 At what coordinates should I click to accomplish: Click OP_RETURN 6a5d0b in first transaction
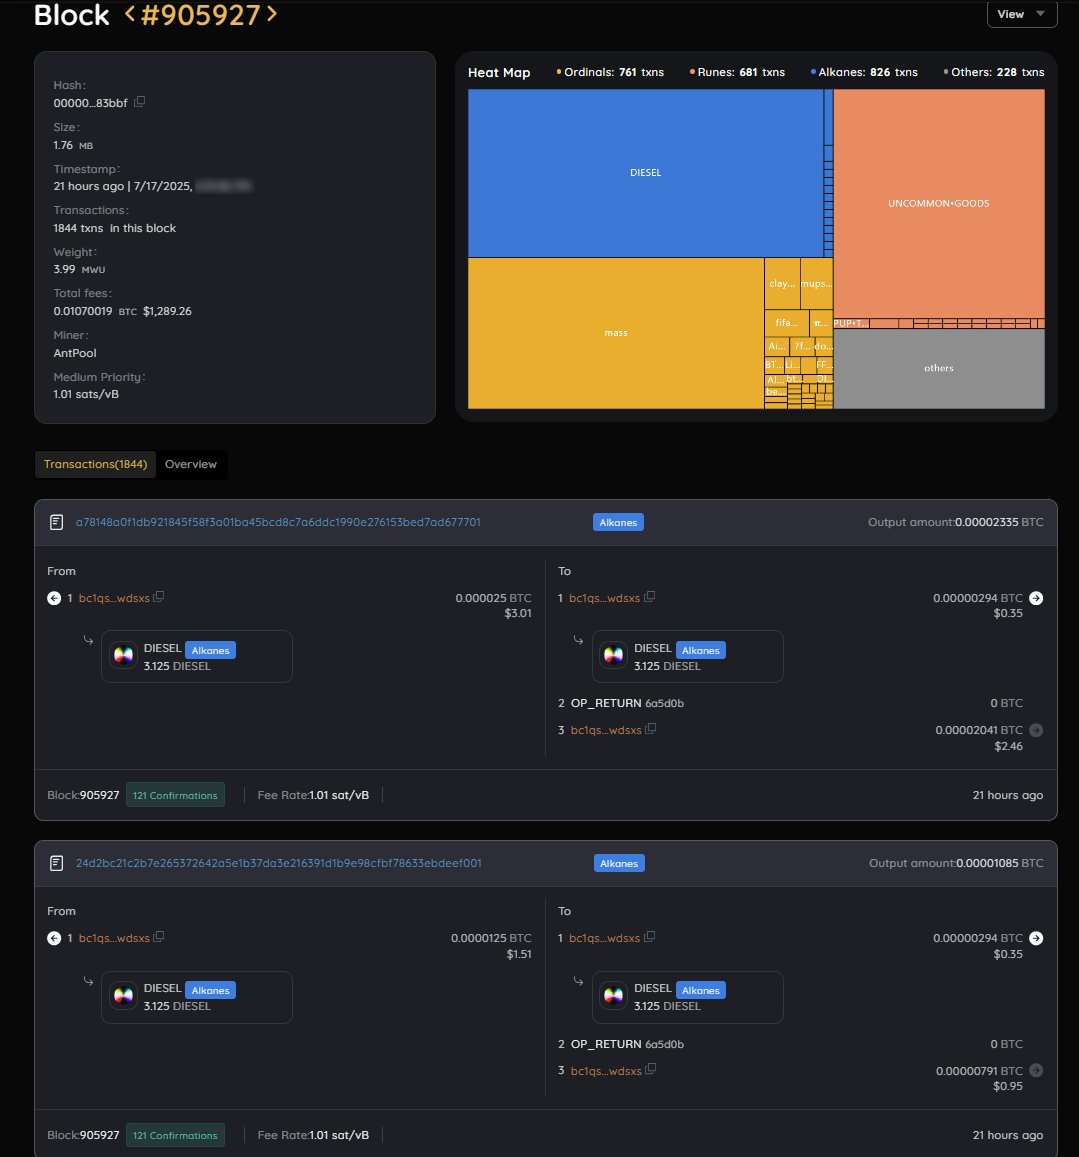point(627,704)
